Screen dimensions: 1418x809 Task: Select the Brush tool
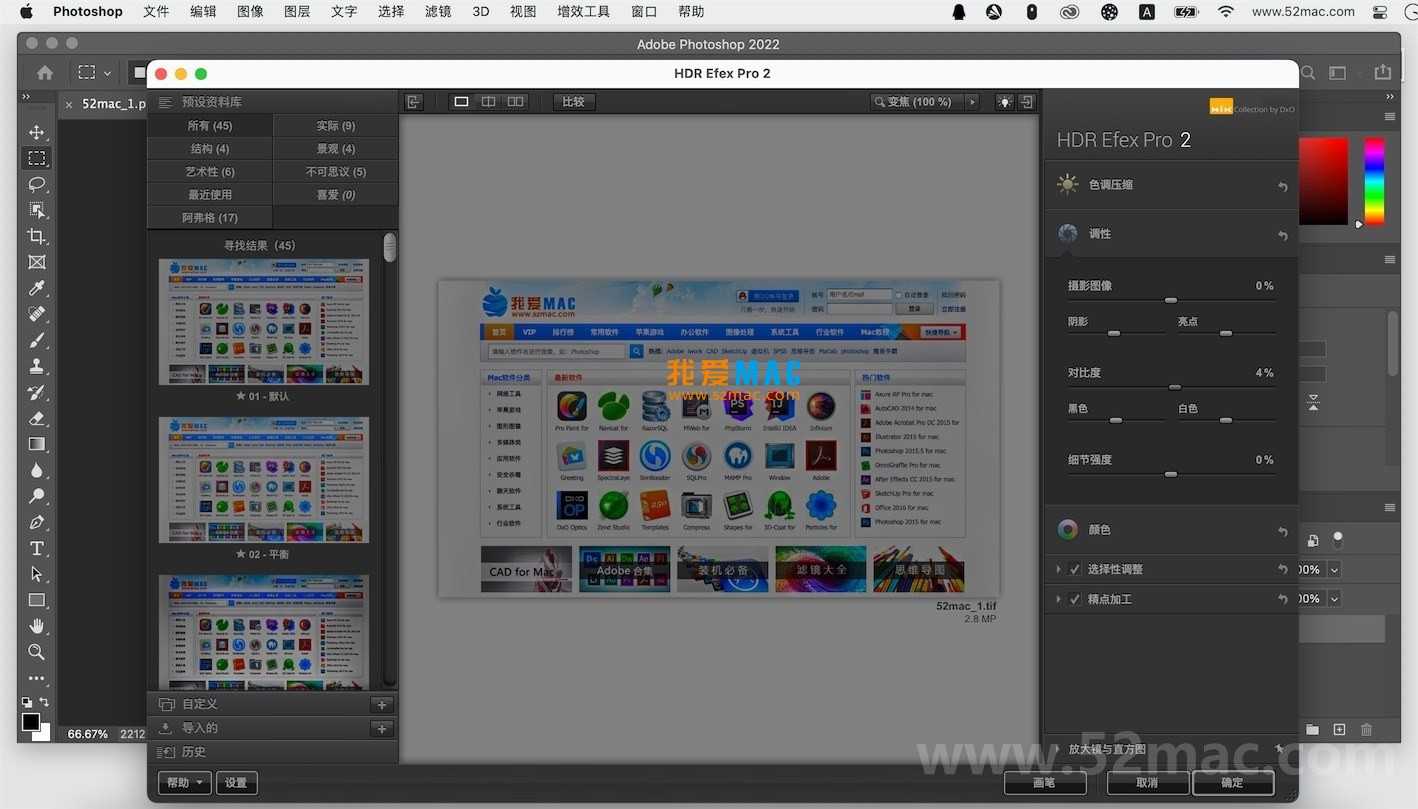37,340
